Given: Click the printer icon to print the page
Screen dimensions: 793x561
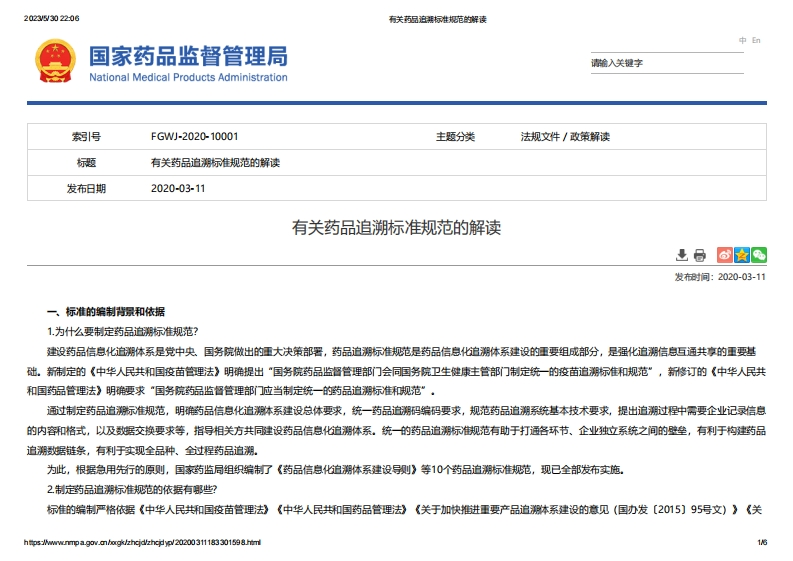Looking at the screenshot, I should point(700,255).
